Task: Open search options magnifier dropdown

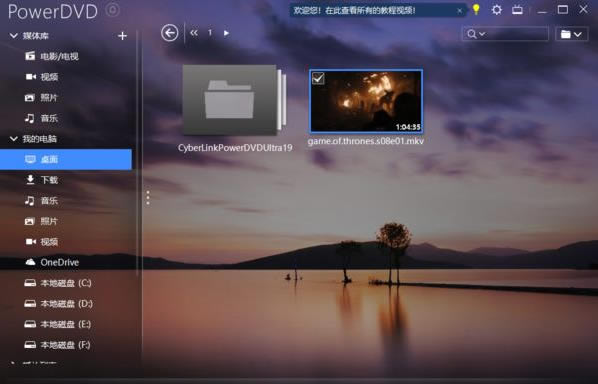Action: tap(476, 34)
